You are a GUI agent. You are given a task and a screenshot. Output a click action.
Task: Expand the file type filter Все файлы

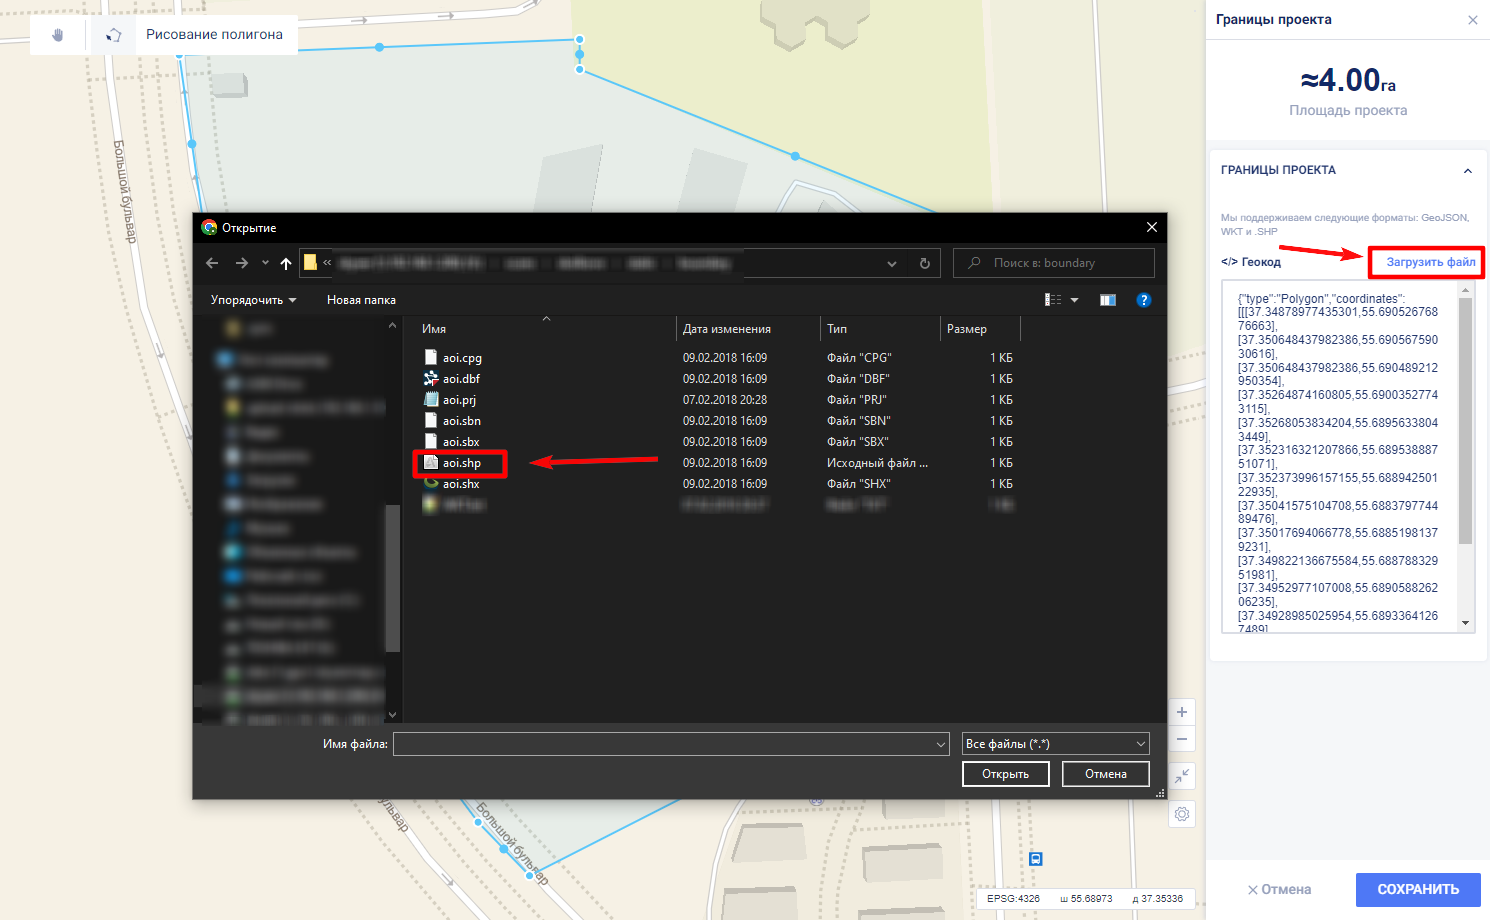(1055, 744)
